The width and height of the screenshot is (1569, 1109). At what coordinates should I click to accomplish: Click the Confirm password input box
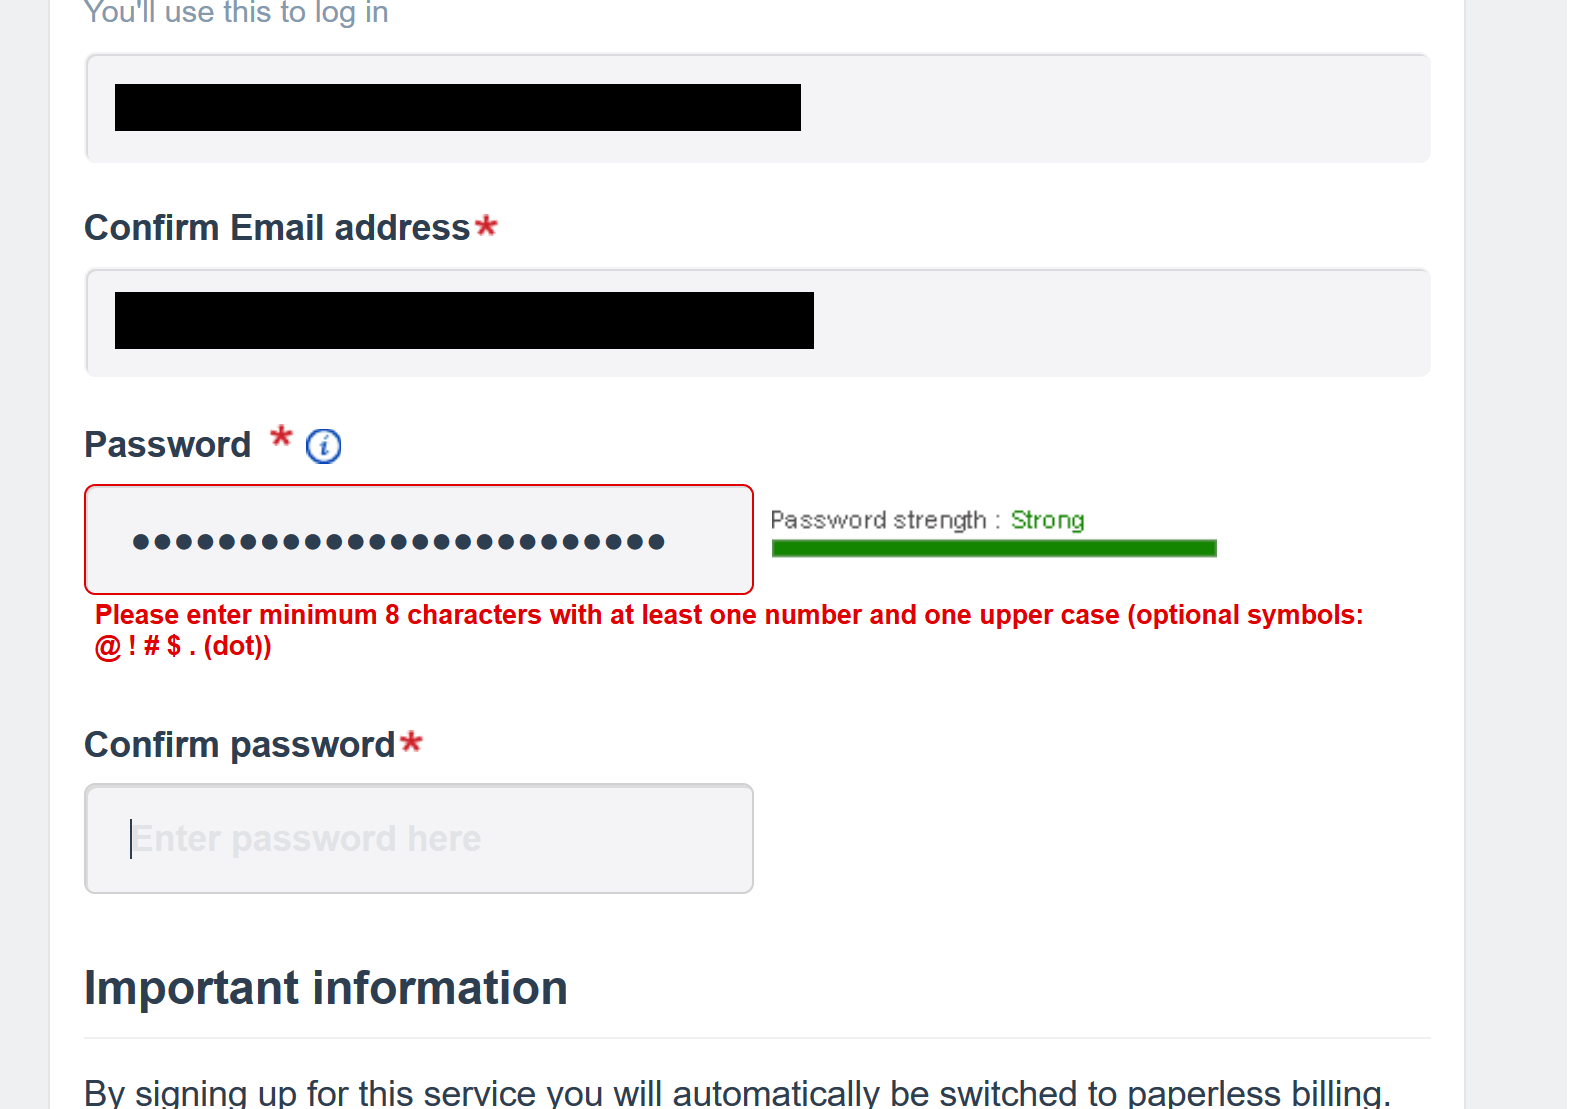click(x=418, y=838)
